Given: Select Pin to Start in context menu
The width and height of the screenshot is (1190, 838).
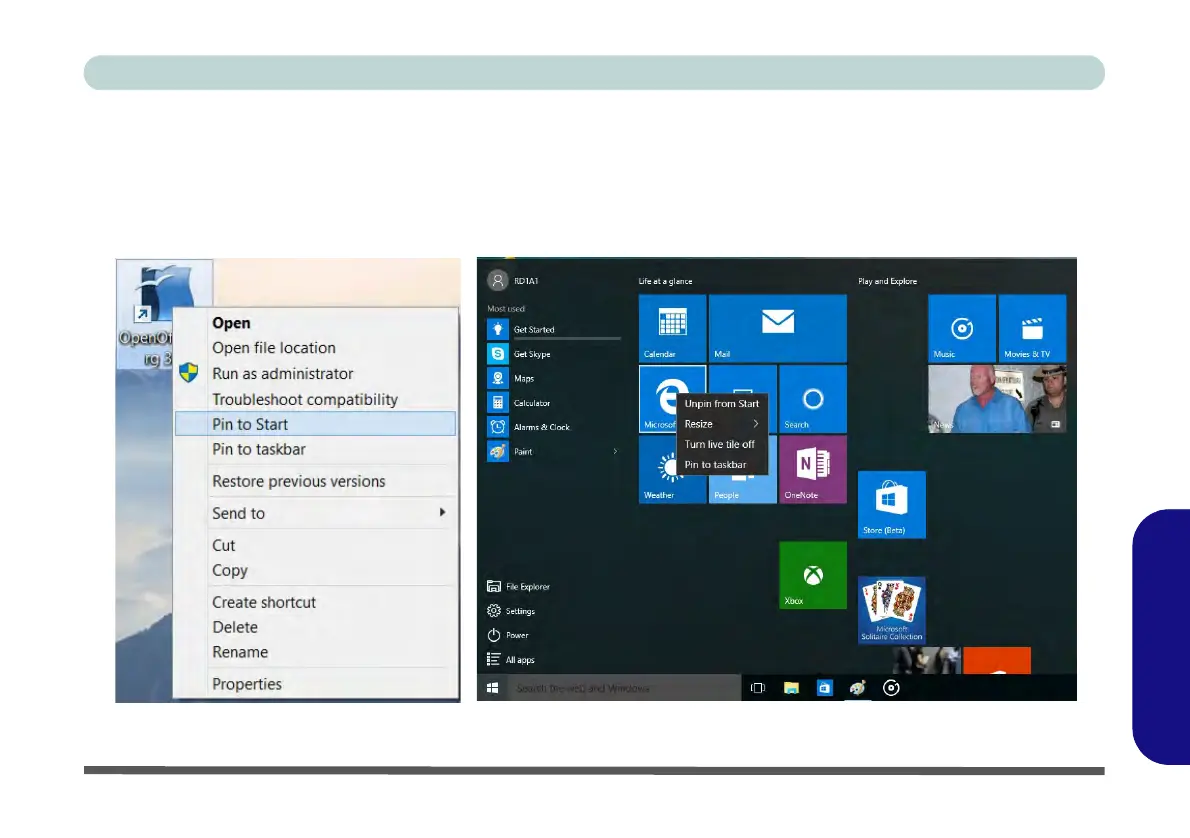Looking at the screenshot, I should click(315, 424).
